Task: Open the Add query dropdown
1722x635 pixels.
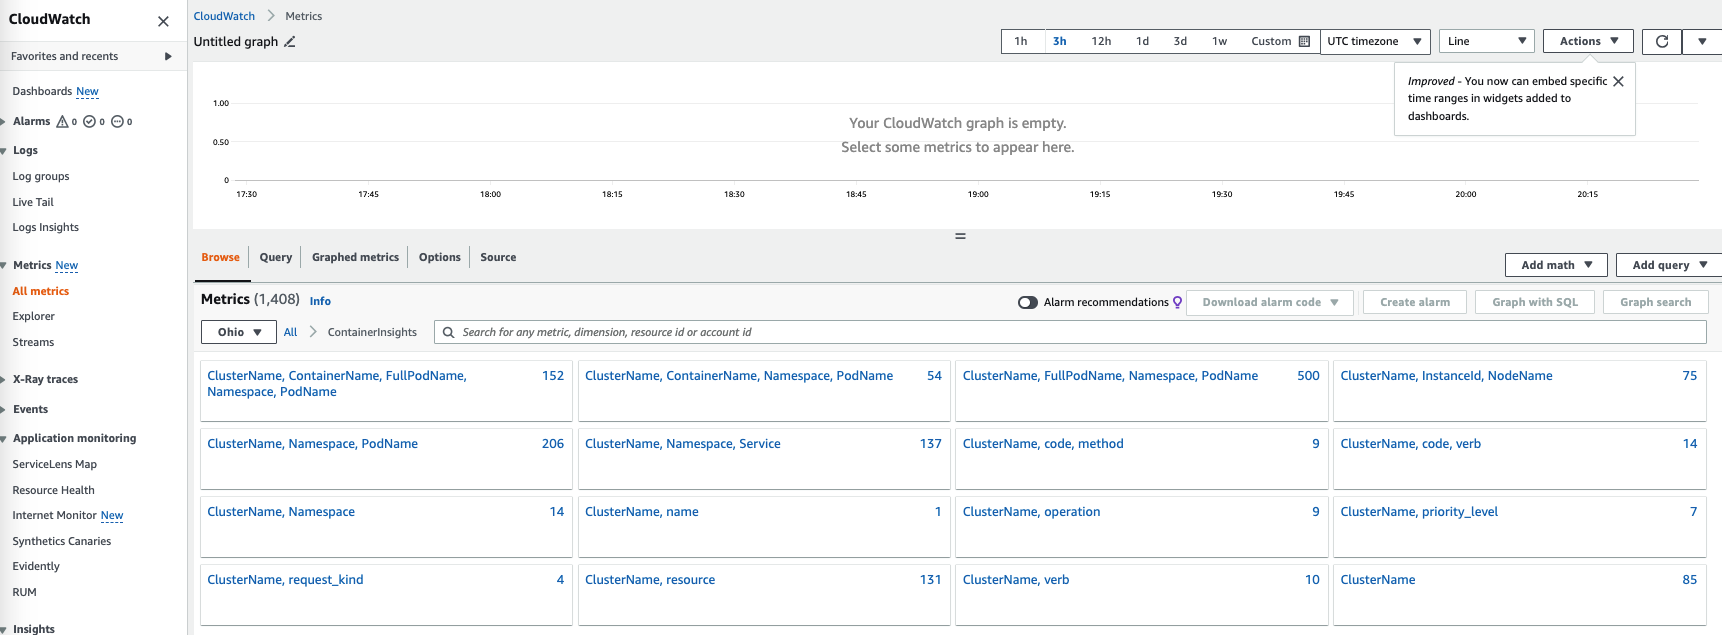Action: pos(1669,265)
